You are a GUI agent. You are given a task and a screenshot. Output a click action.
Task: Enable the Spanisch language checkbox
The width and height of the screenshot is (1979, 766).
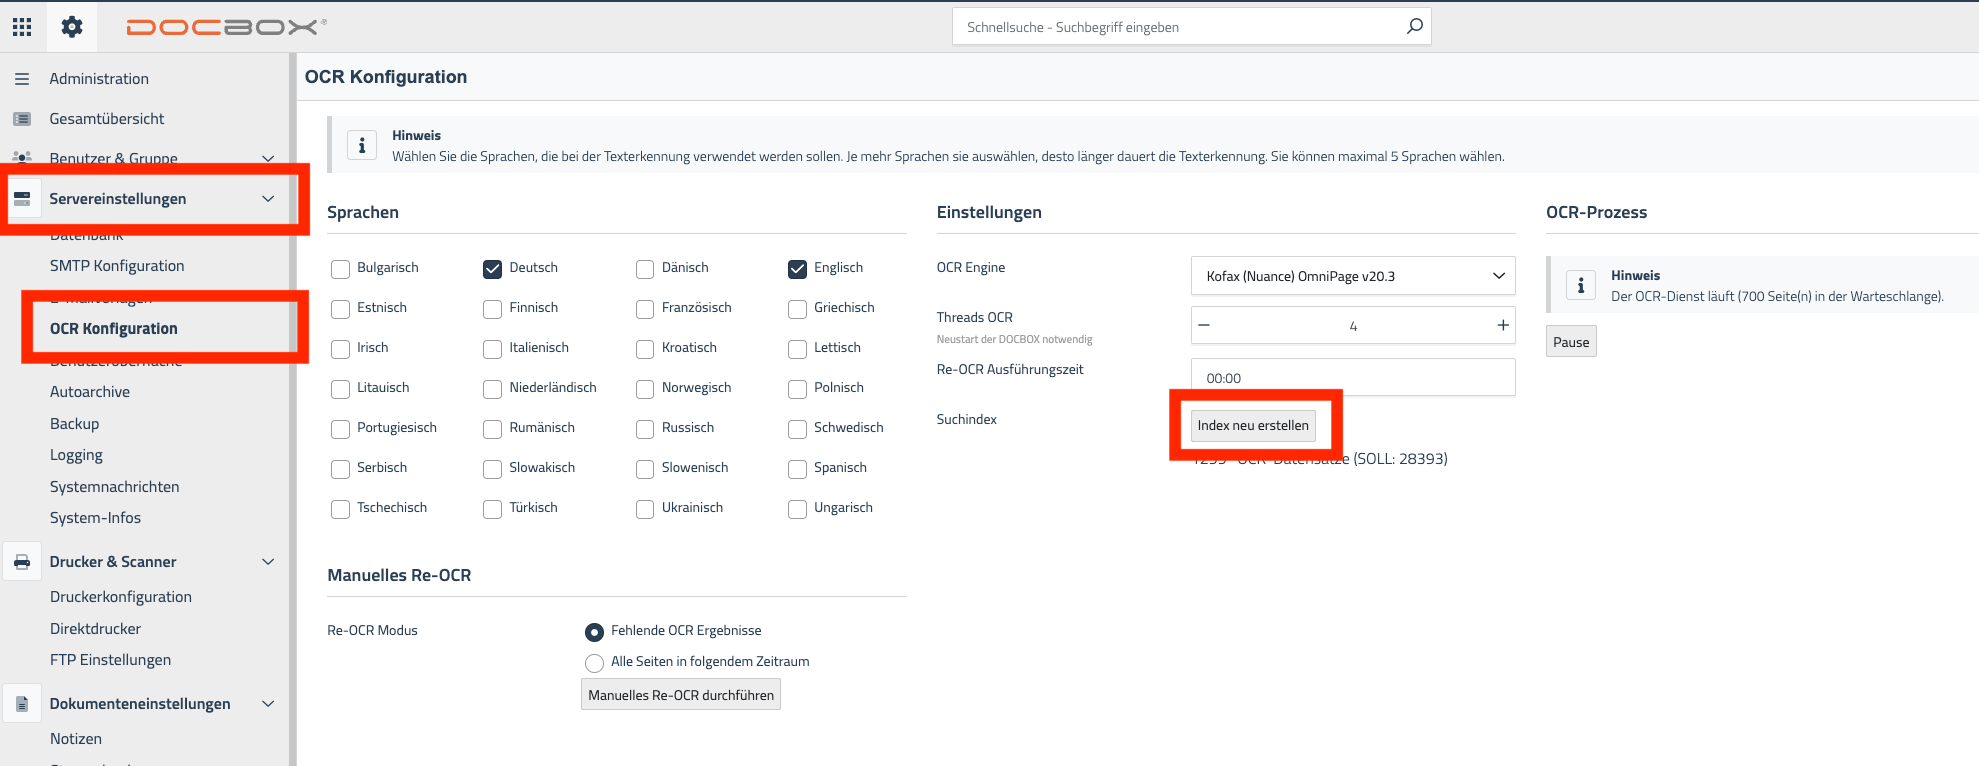pos(797,469)
